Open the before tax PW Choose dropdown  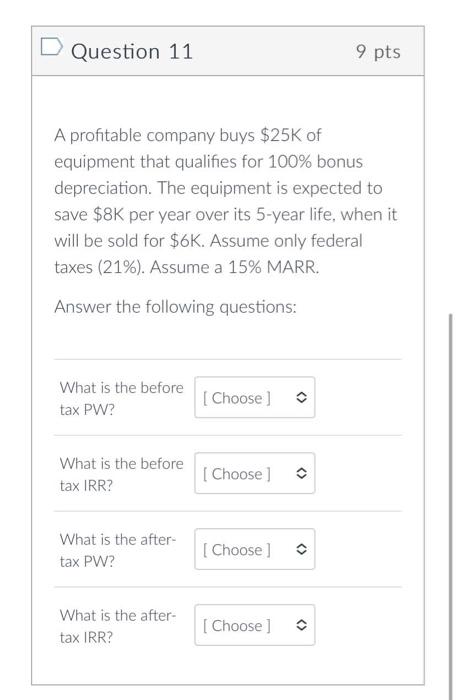(x=255, y=397)
